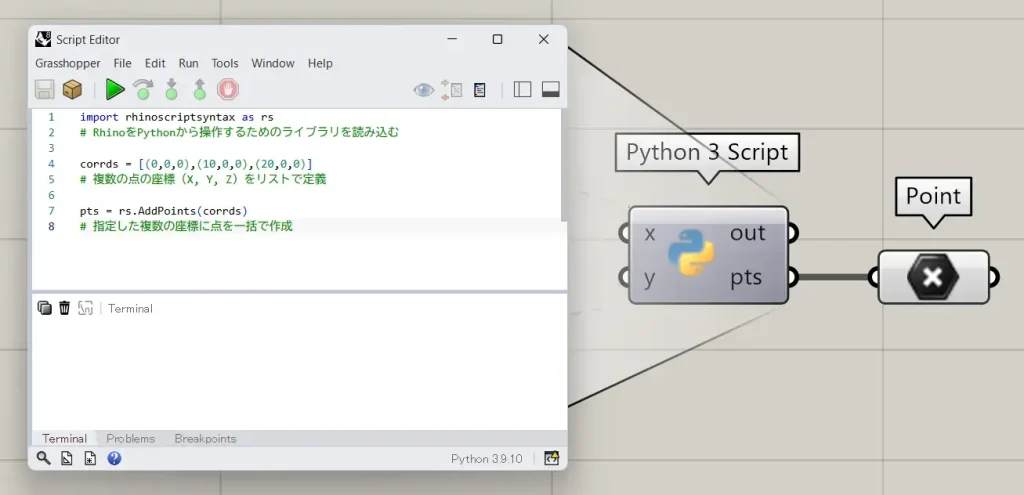Run the script with green play button
Screen dimensions: 1024x495
click(x=115, y=89)
